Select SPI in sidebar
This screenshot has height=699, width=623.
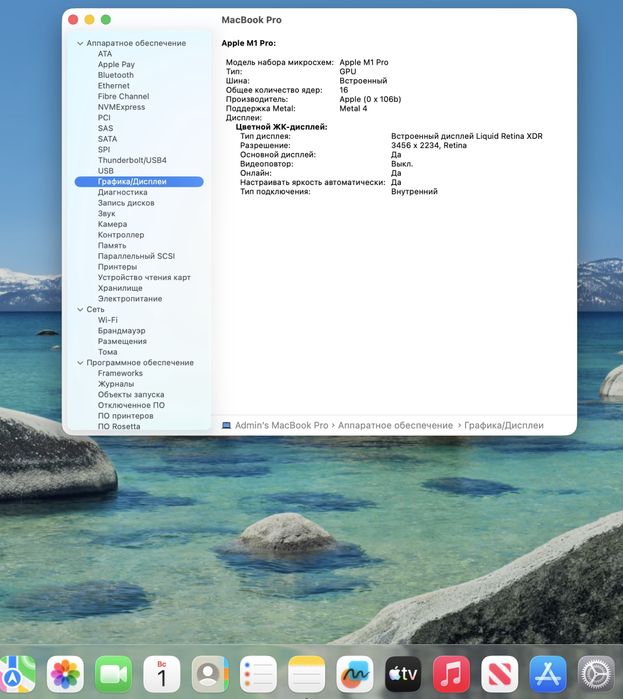[x=103, y=149]
